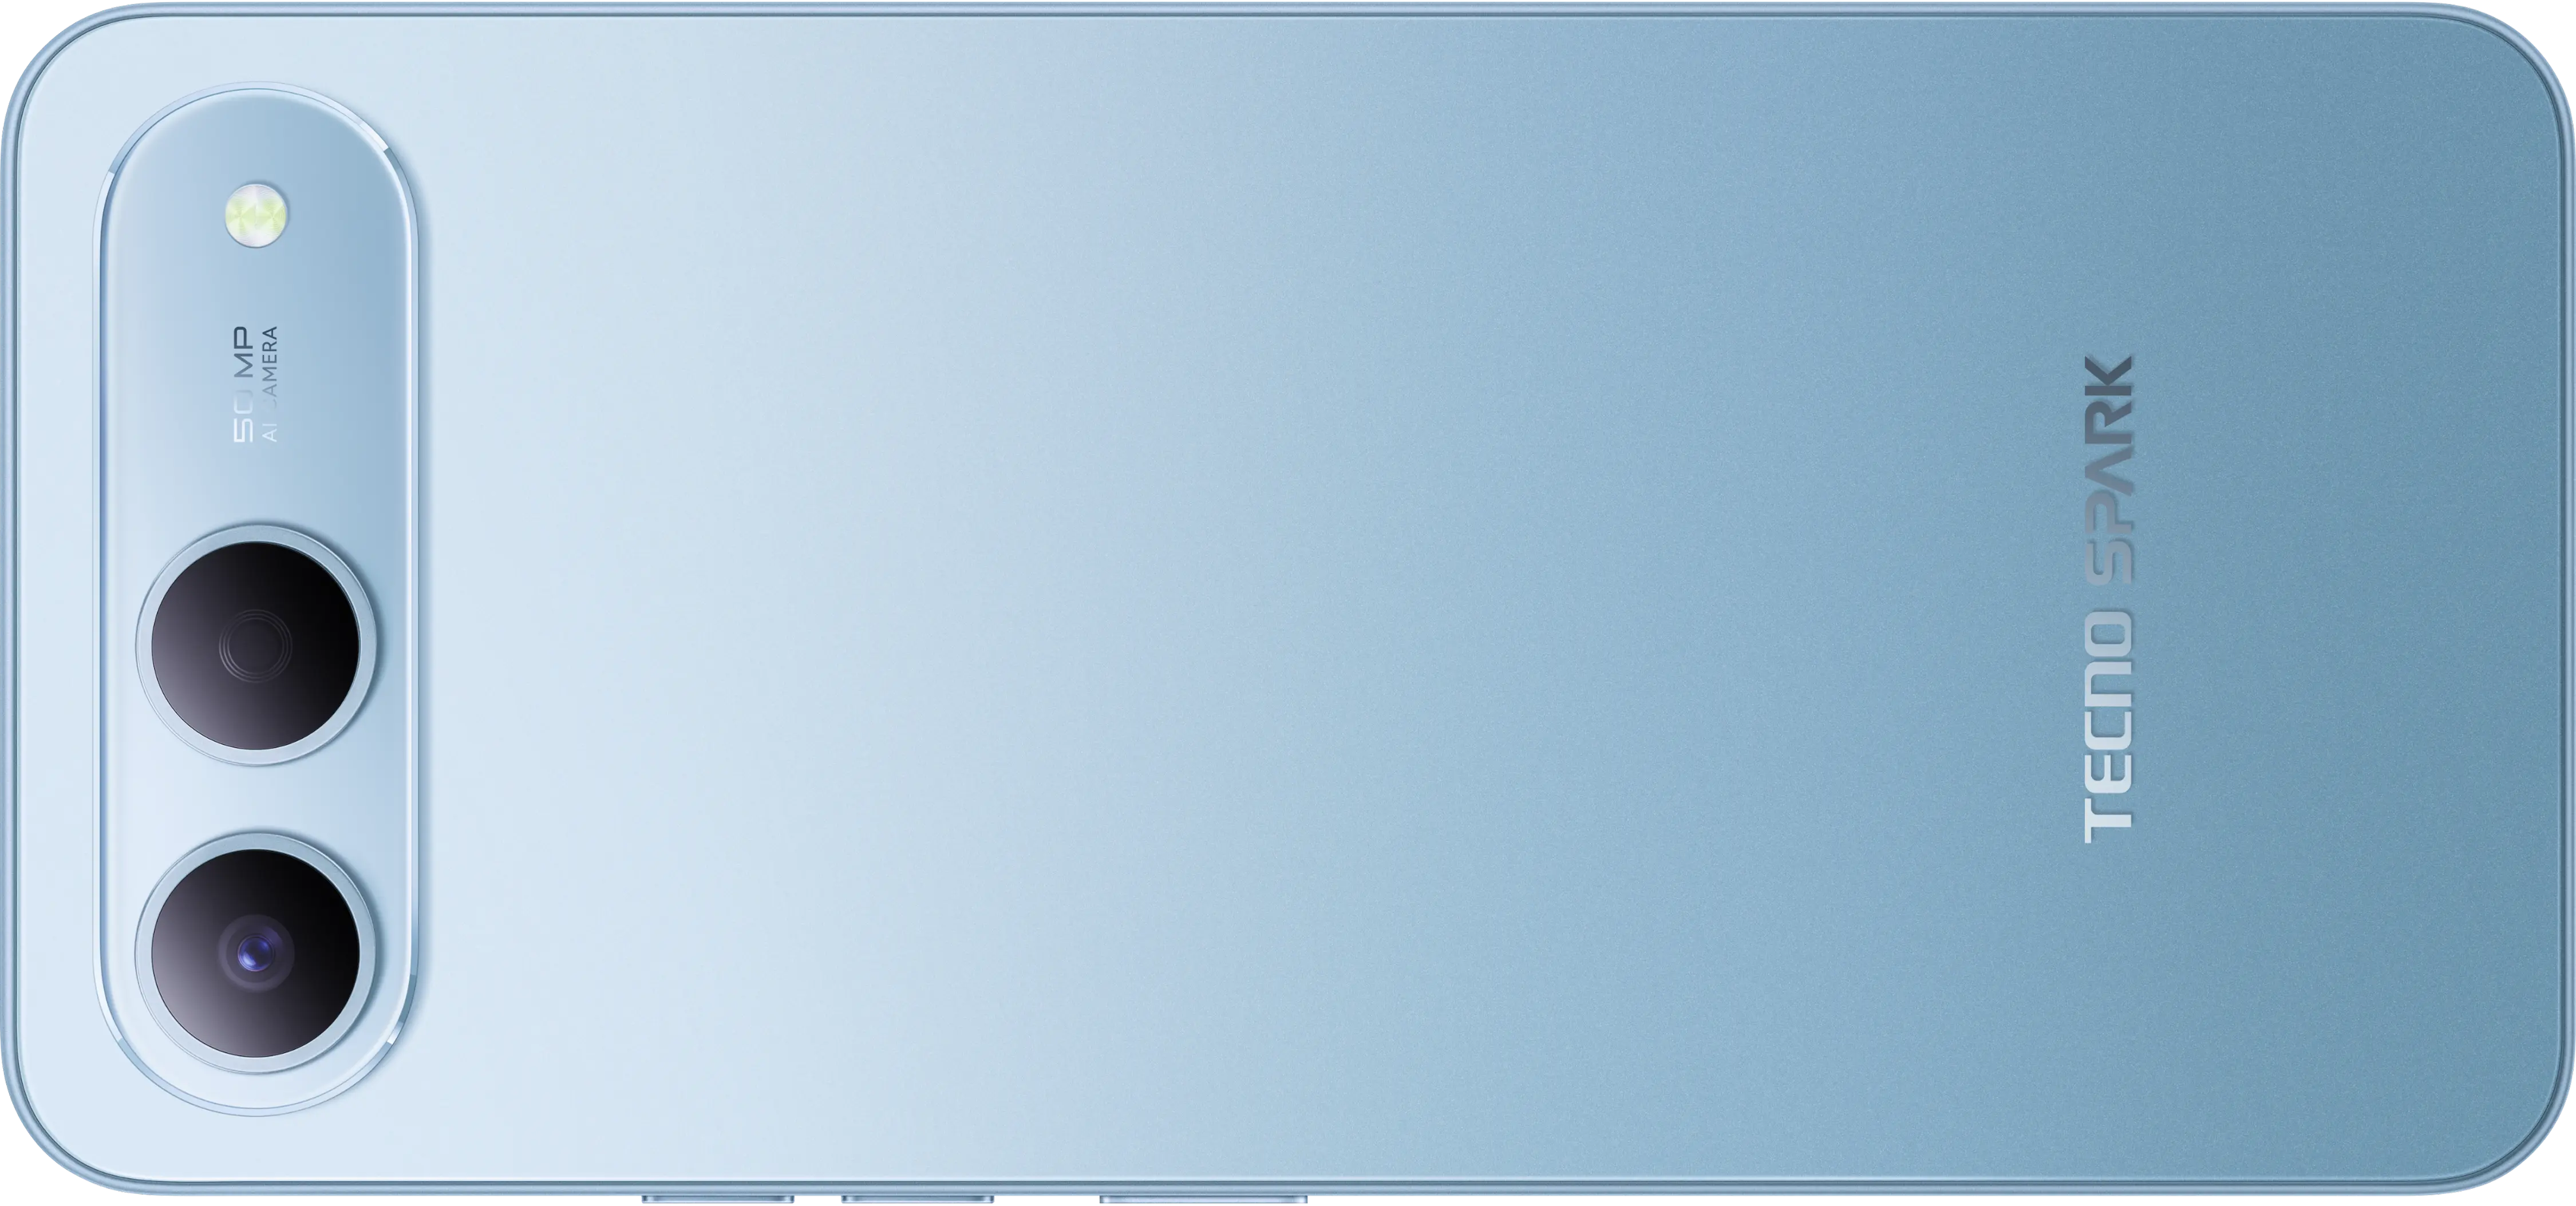Click the "AI CAMERA" text

pos(269,384)
